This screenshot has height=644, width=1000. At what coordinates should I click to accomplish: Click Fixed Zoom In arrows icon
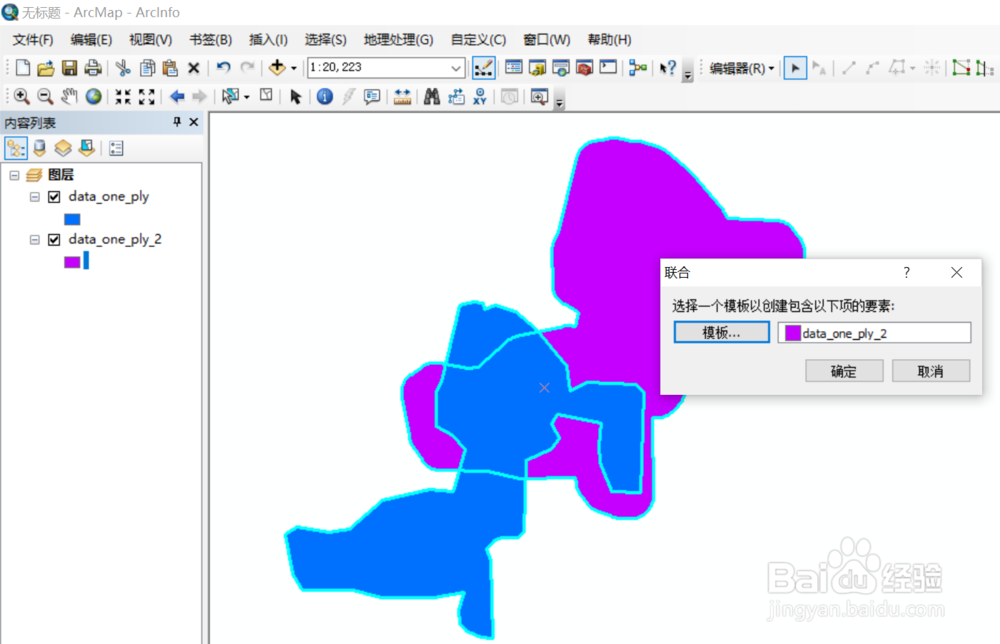coord(122,97)
